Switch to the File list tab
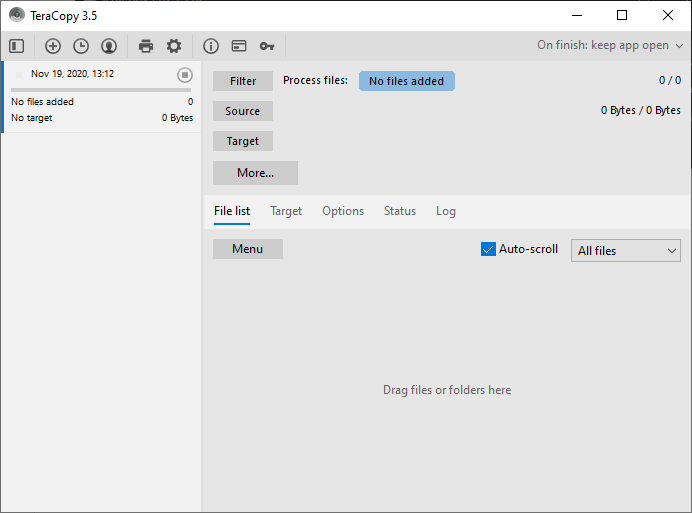The width and height of the screenshot is (692, 513). point(232,211)
